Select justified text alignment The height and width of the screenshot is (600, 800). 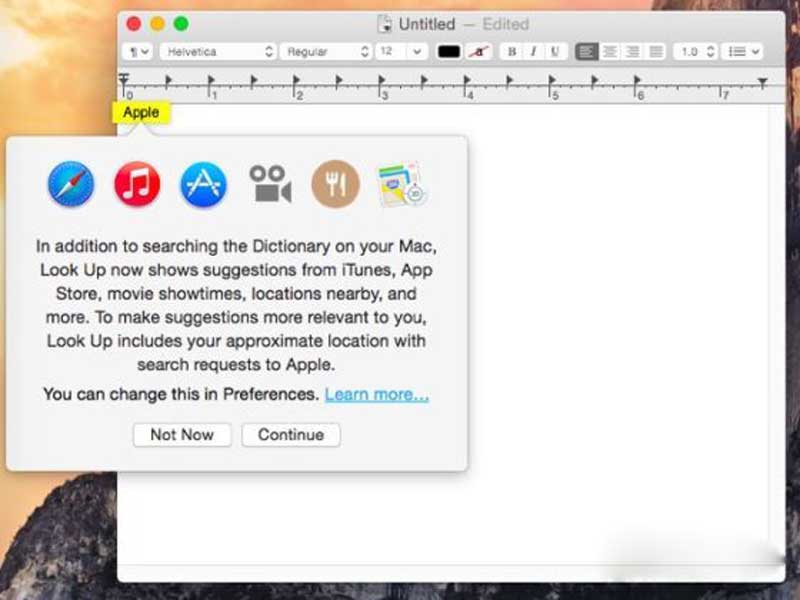[x=656, y=52]
